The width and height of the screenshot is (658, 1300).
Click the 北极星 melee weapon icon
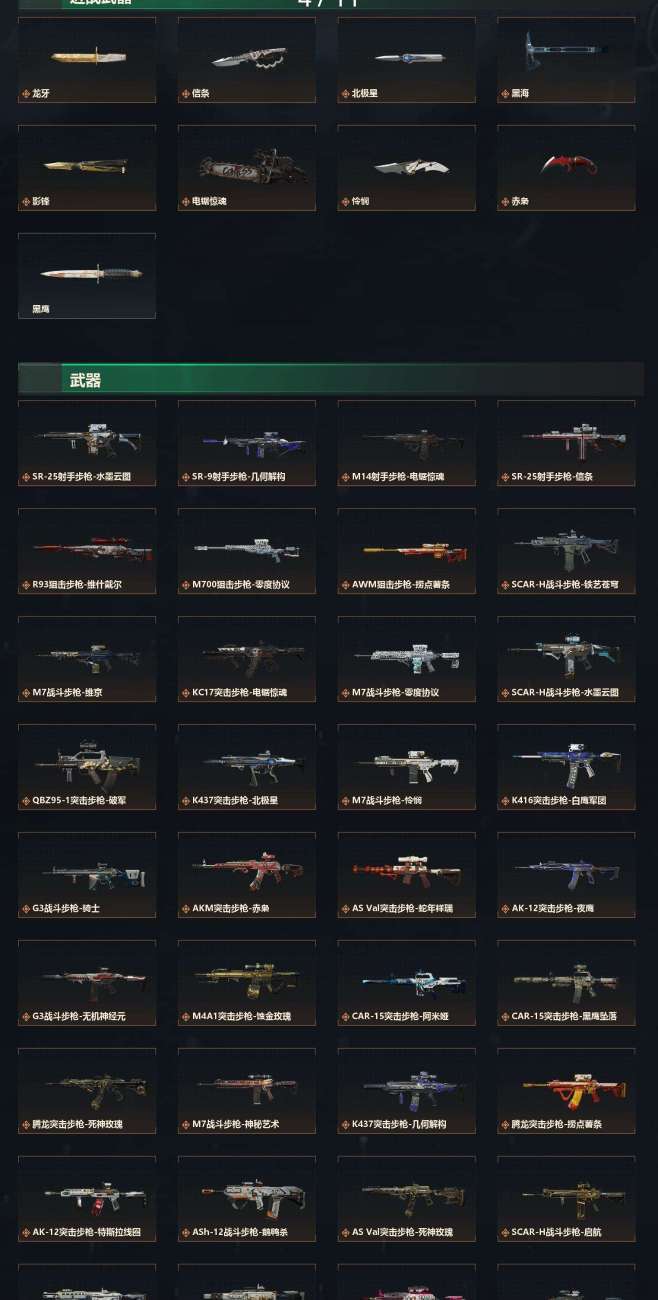(x=406, y=60)
